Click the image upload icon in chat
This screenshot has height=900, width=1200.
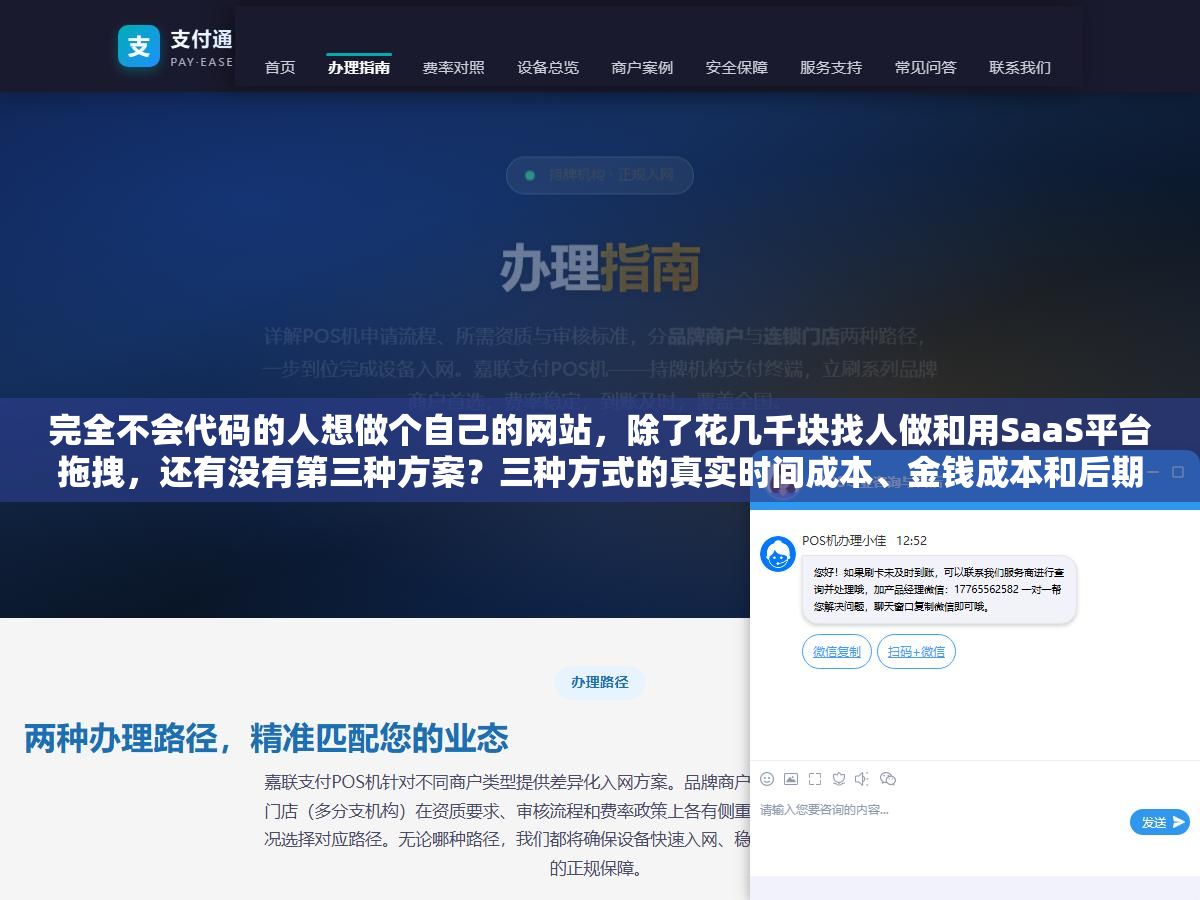(x=791, y=779)
